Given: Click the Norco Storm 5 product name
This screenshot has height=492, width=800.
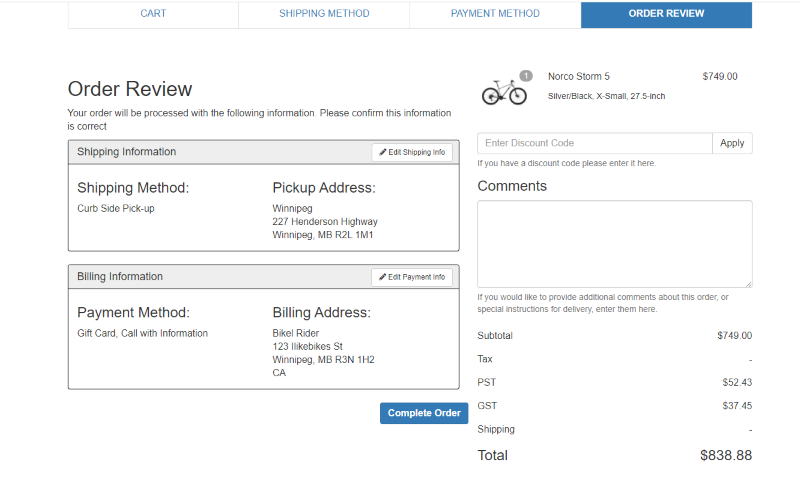Looking at the screenshot, I should click(579, 77).
